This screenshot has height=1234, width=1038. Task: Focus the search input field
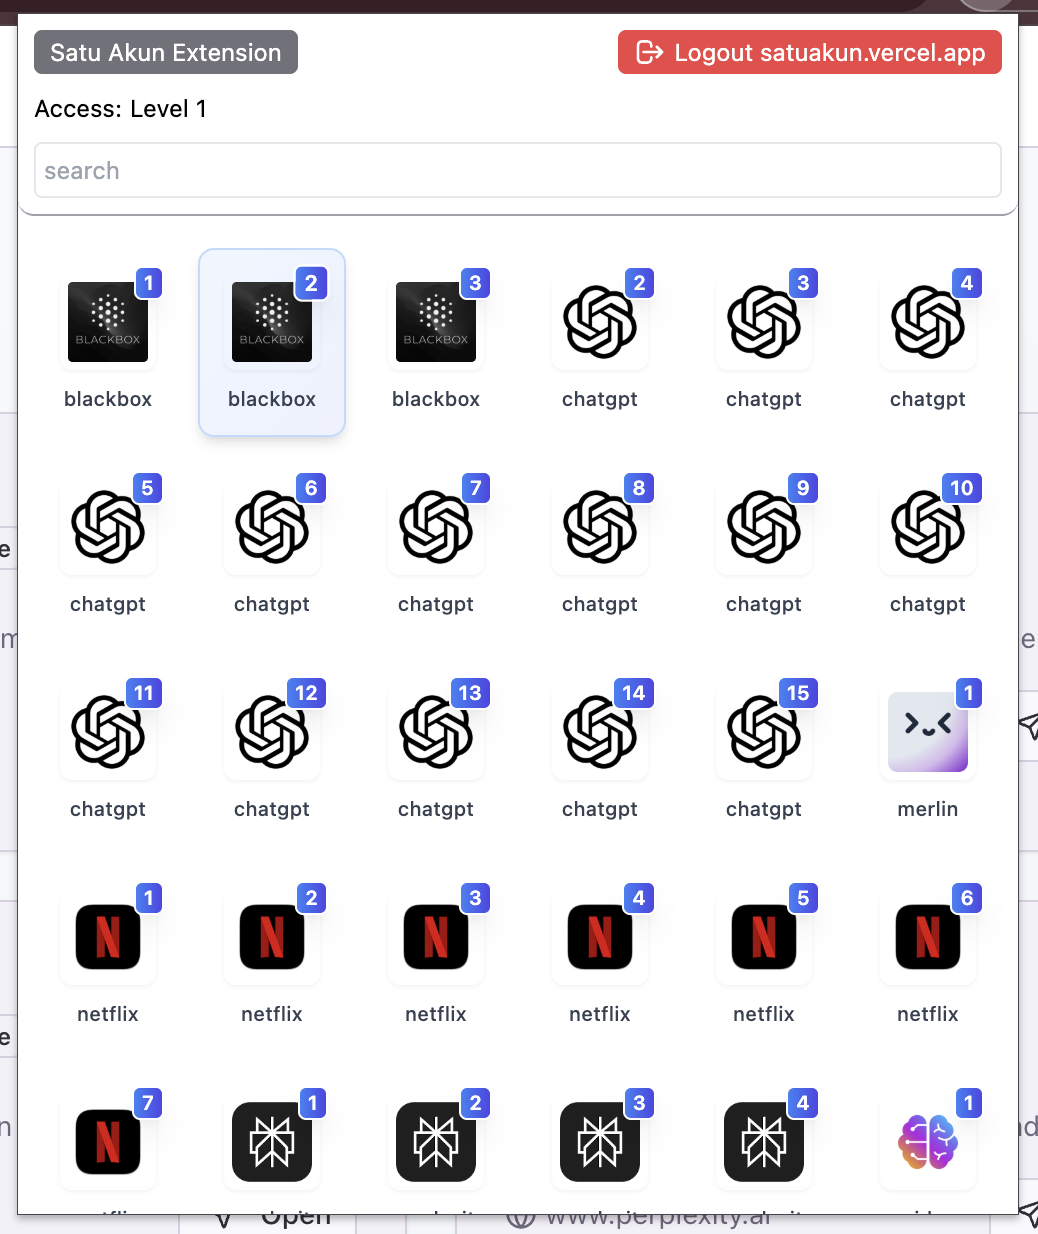tap(518, 170)
